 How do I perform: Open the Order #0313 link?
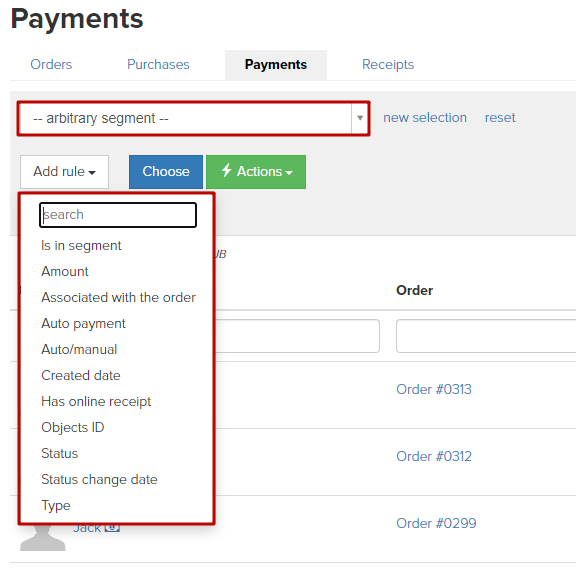(x=434, y=389)
